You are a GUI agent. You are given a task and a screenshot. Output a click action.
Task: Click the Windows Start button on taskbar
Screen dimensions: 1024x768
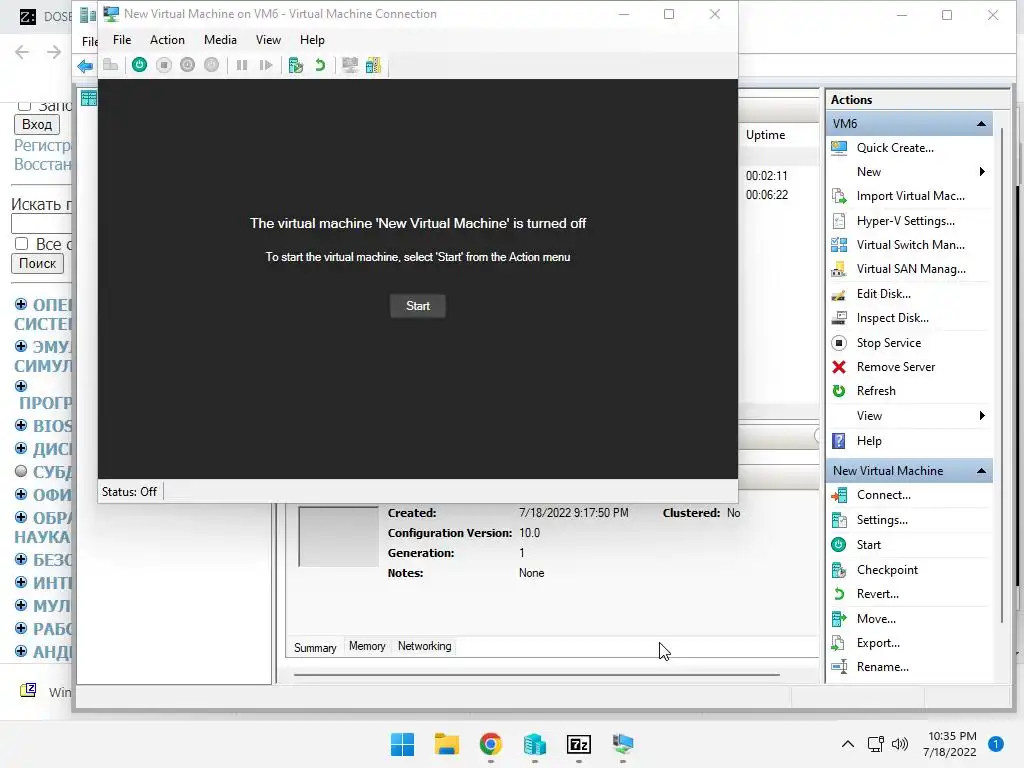coord(402,744)
